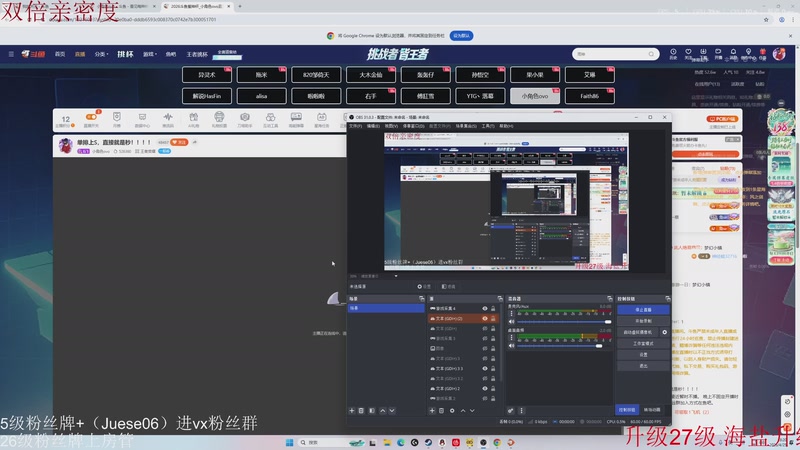The height and width of the screenshot is (450, 800).
Task: Toggle lock on 文本 (GDI+) 2 source
Action: (x=493, y=388)
